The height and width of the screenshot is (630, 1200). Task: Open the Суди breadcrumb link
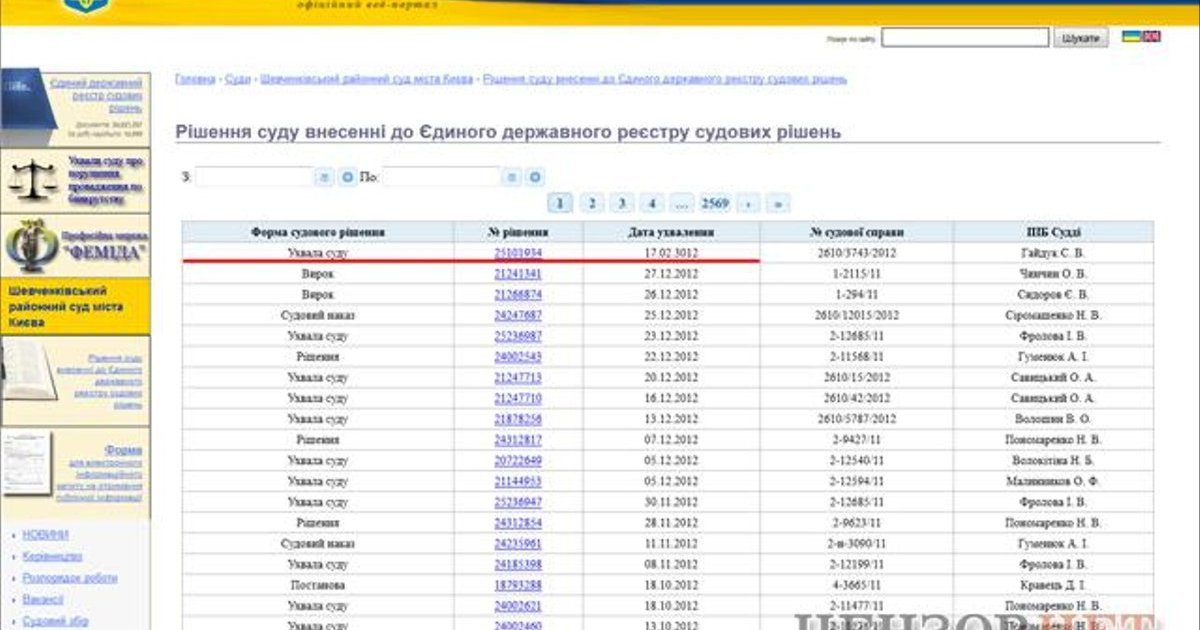238,78
